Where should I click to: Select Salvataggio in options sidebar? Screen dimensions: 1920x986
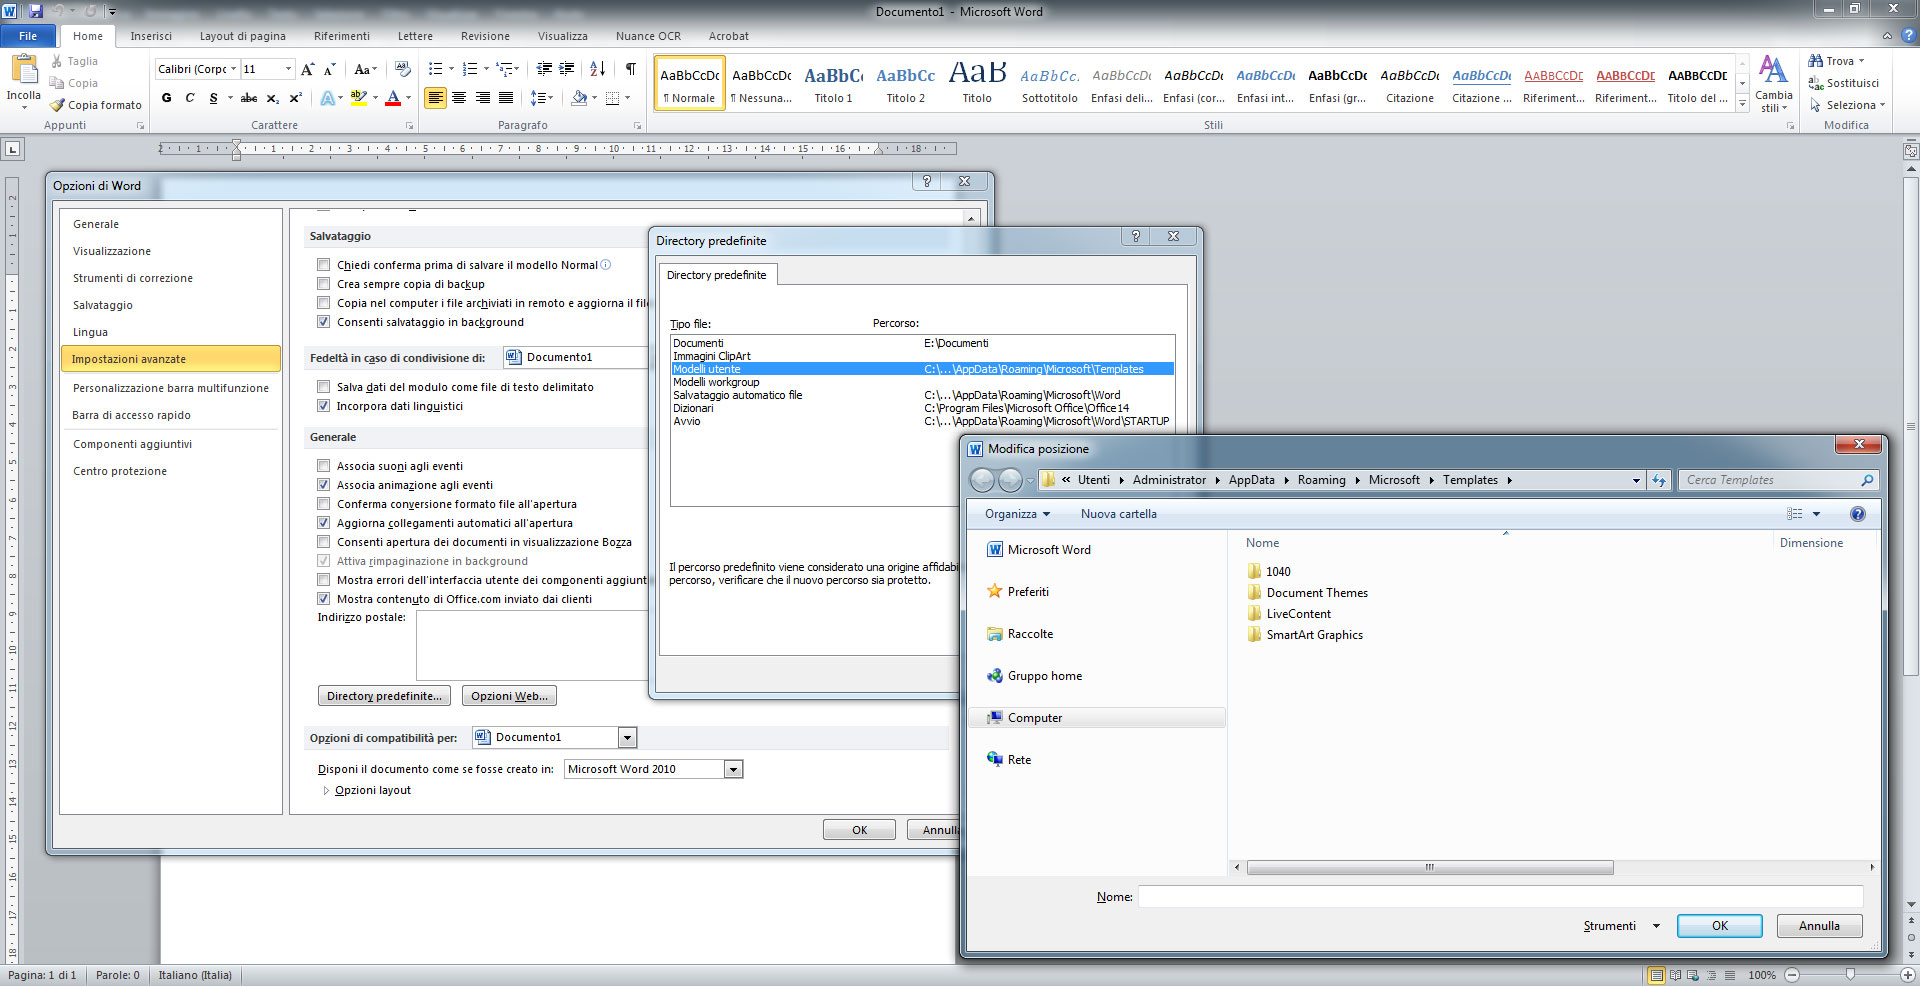click(102, 305)
